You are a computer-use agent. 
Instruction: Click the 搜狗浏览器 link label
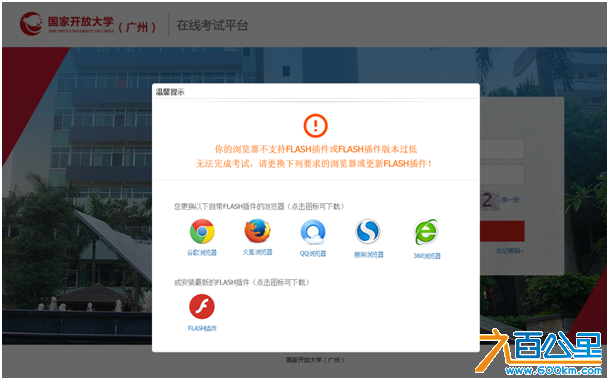pos(368,255)
